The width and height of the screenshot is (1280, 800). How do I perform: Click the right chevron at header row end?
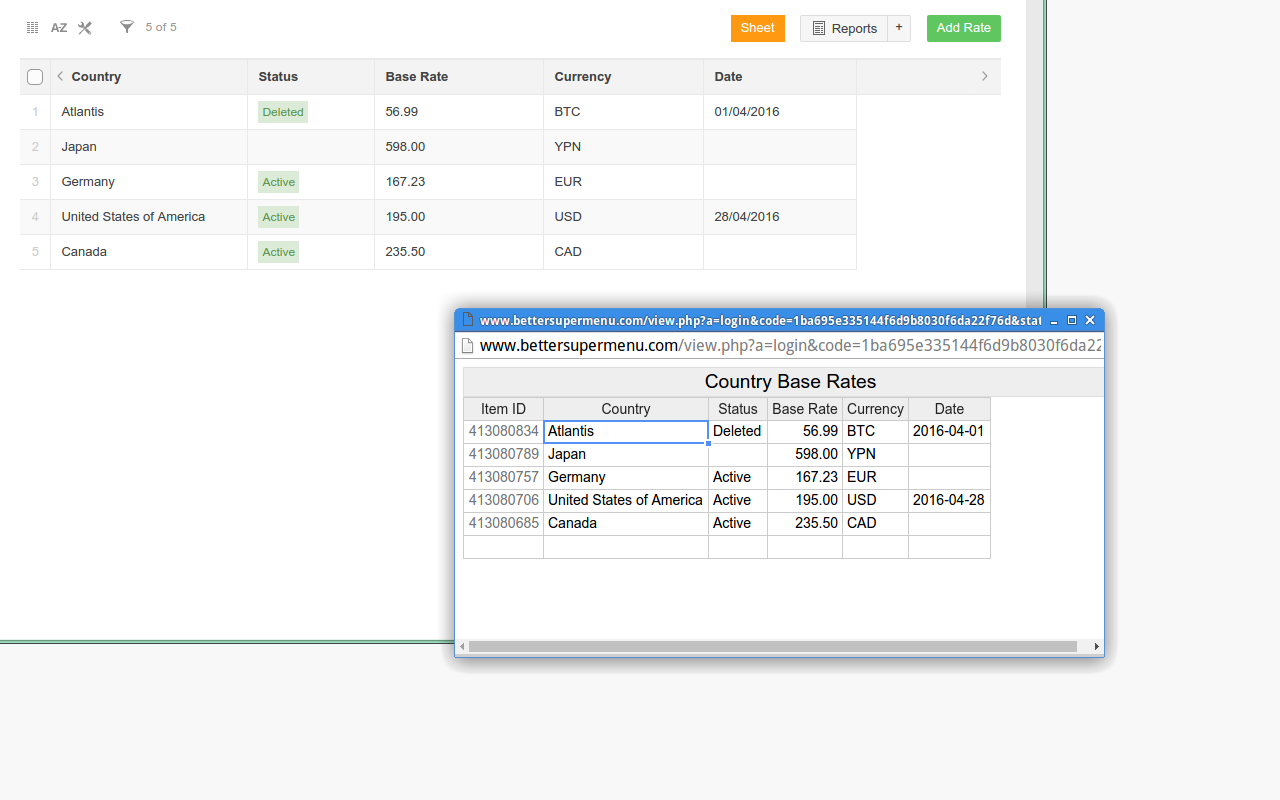[984, 77]
